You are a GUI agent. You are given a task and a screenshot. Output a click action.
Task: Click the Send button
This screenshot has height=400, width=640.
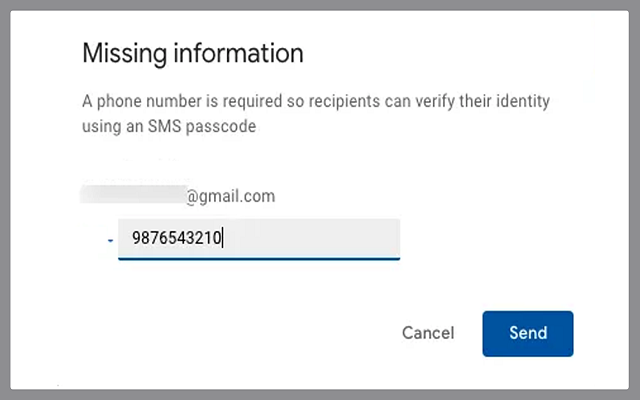point(527,333)
